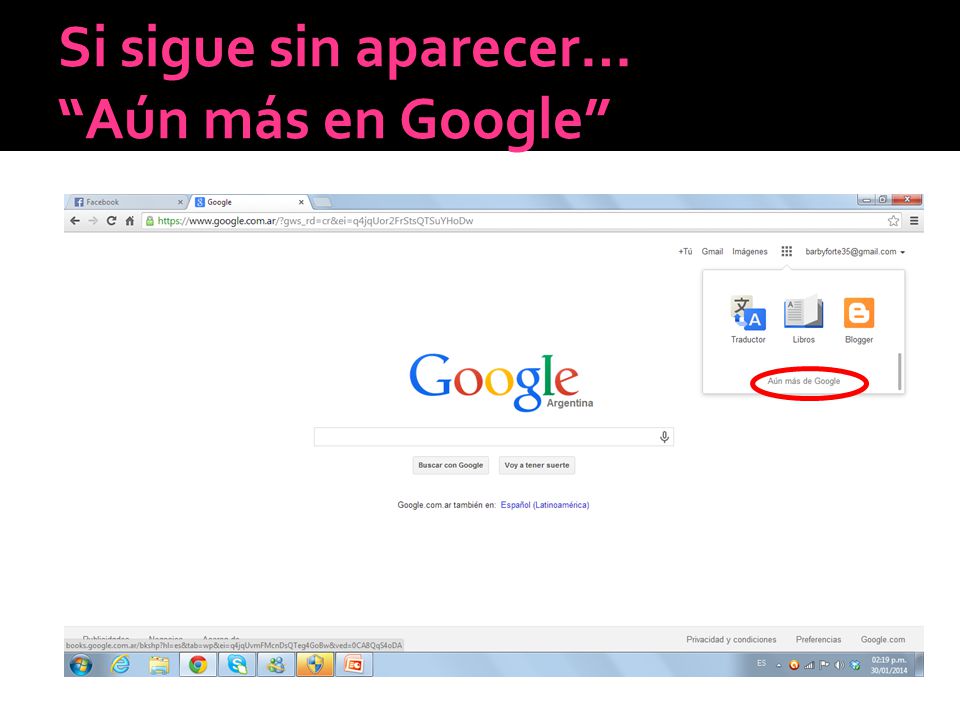Reload the page with the refresh icon
The height and width of the screenshot is (720, 960).
tap(111, 221)
